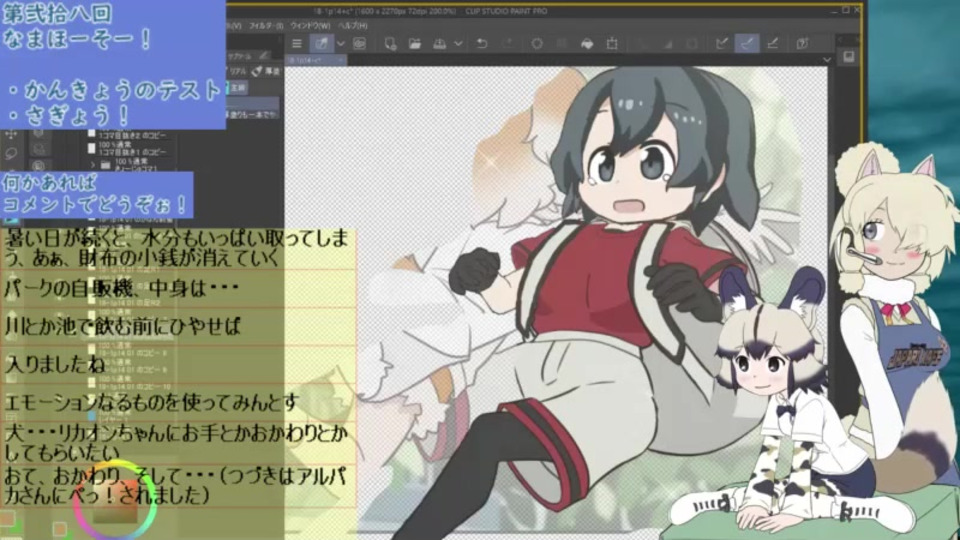Click Clear Outside Selection icon
Viewport: 960px width, 540px height.
[x=561, y=43]
